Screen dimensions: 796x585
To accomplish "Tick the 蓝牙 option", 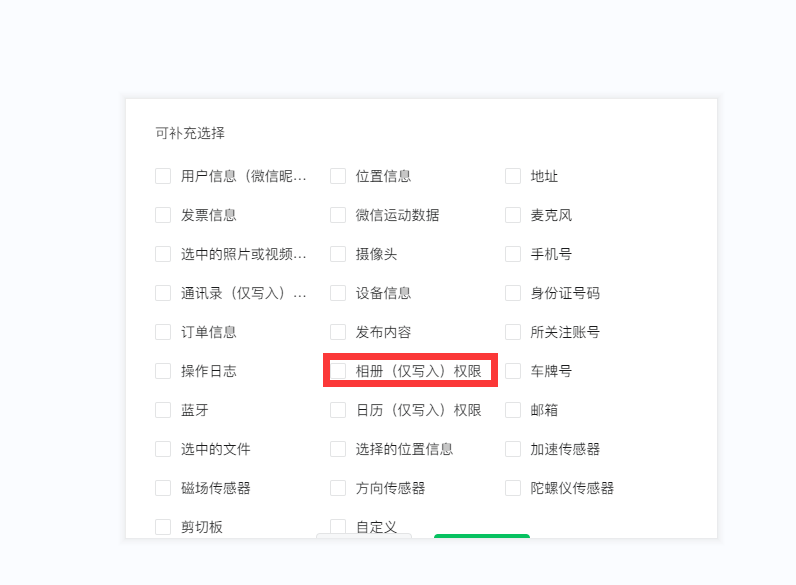I will coord(163,410).
